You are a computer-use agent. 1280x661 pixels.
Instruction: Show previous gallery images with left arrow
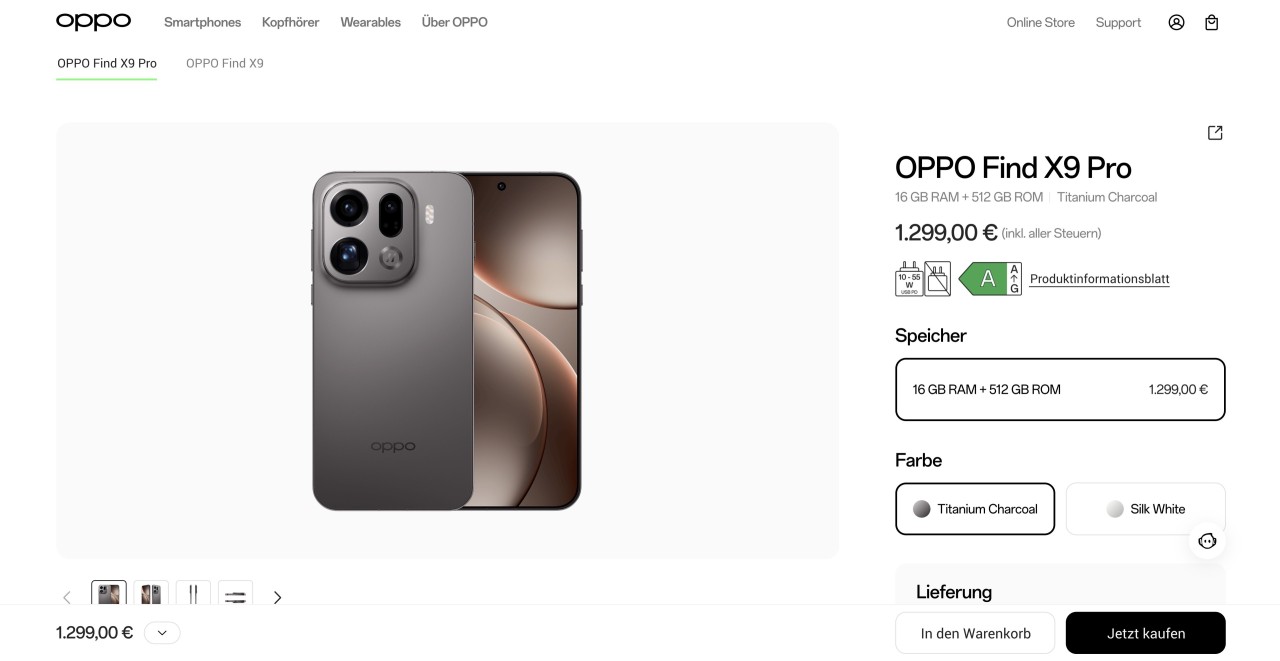(67, 597)
